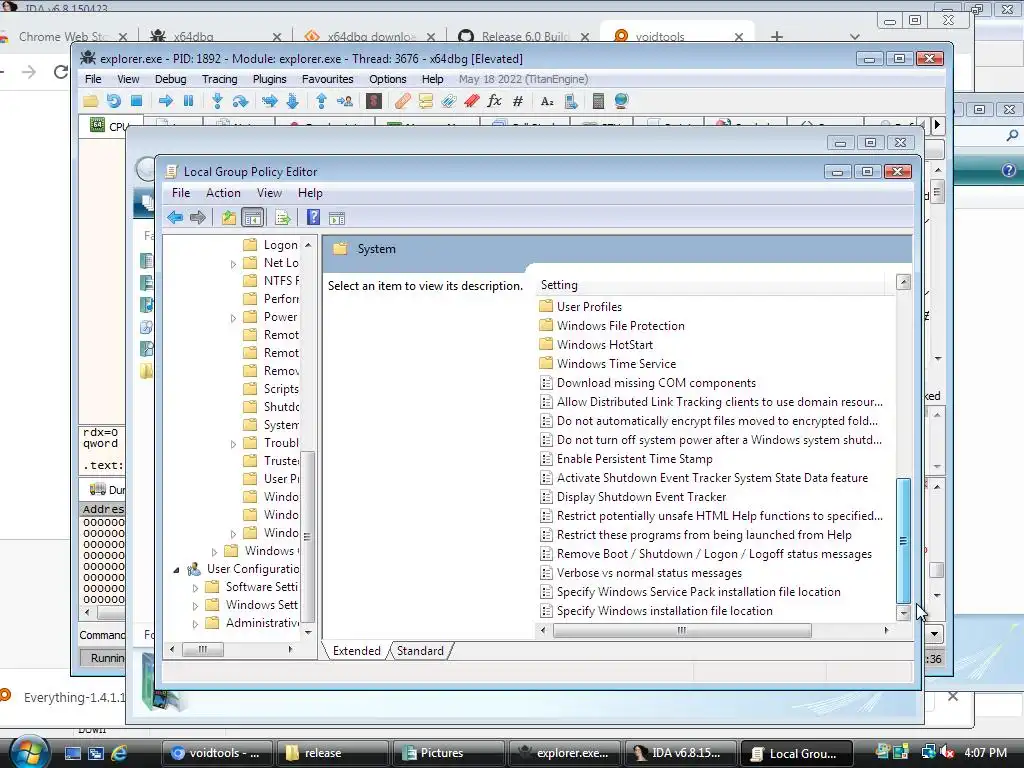The height and width of the screenshot is (768, 1024).
Task: Select Download missing COM components setting
Action: point(648,383)
